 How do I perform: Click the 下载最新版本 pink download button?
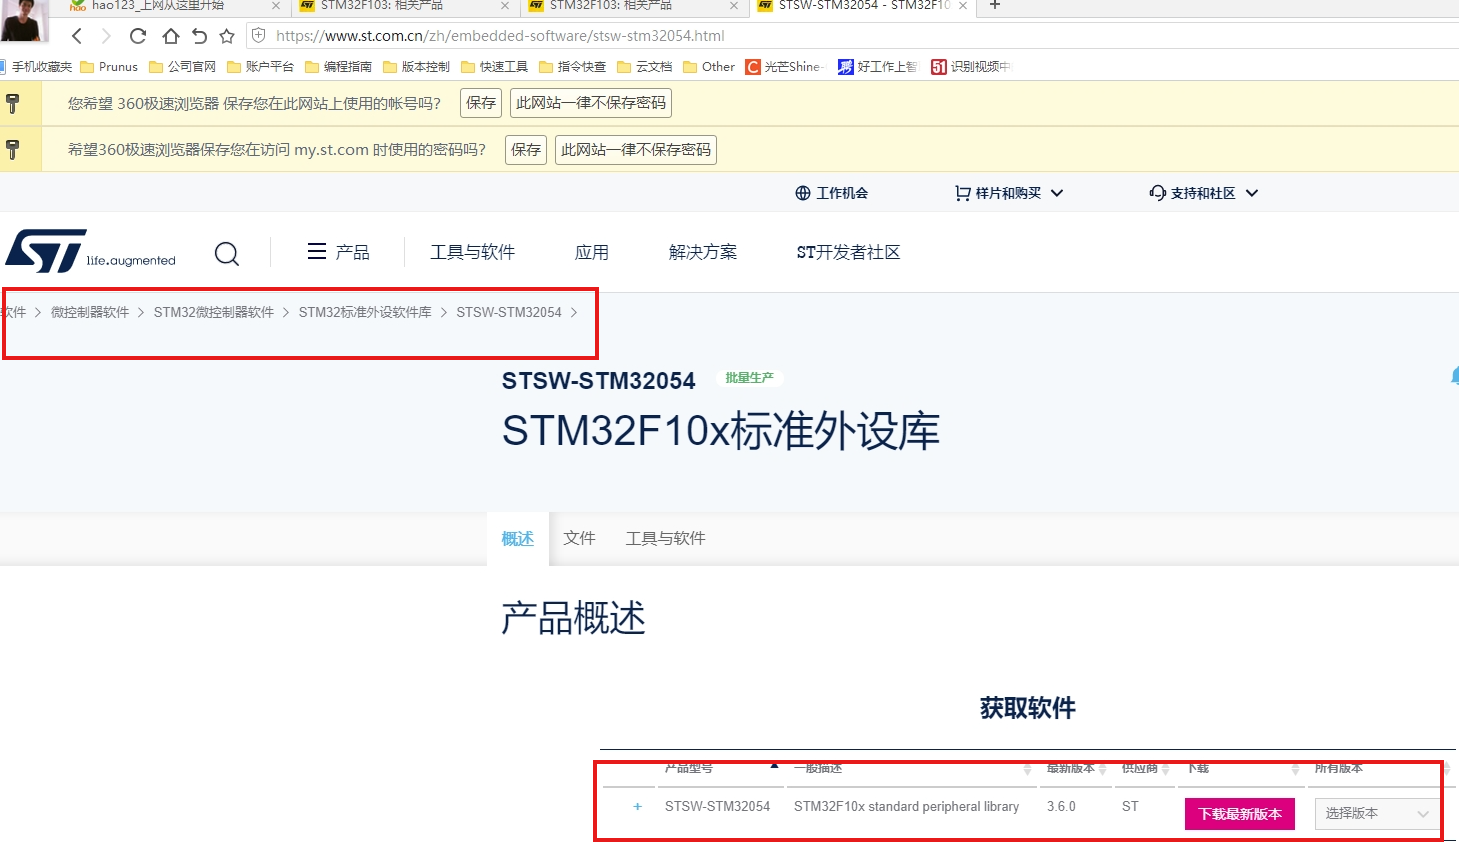[x=1239, y=813]
